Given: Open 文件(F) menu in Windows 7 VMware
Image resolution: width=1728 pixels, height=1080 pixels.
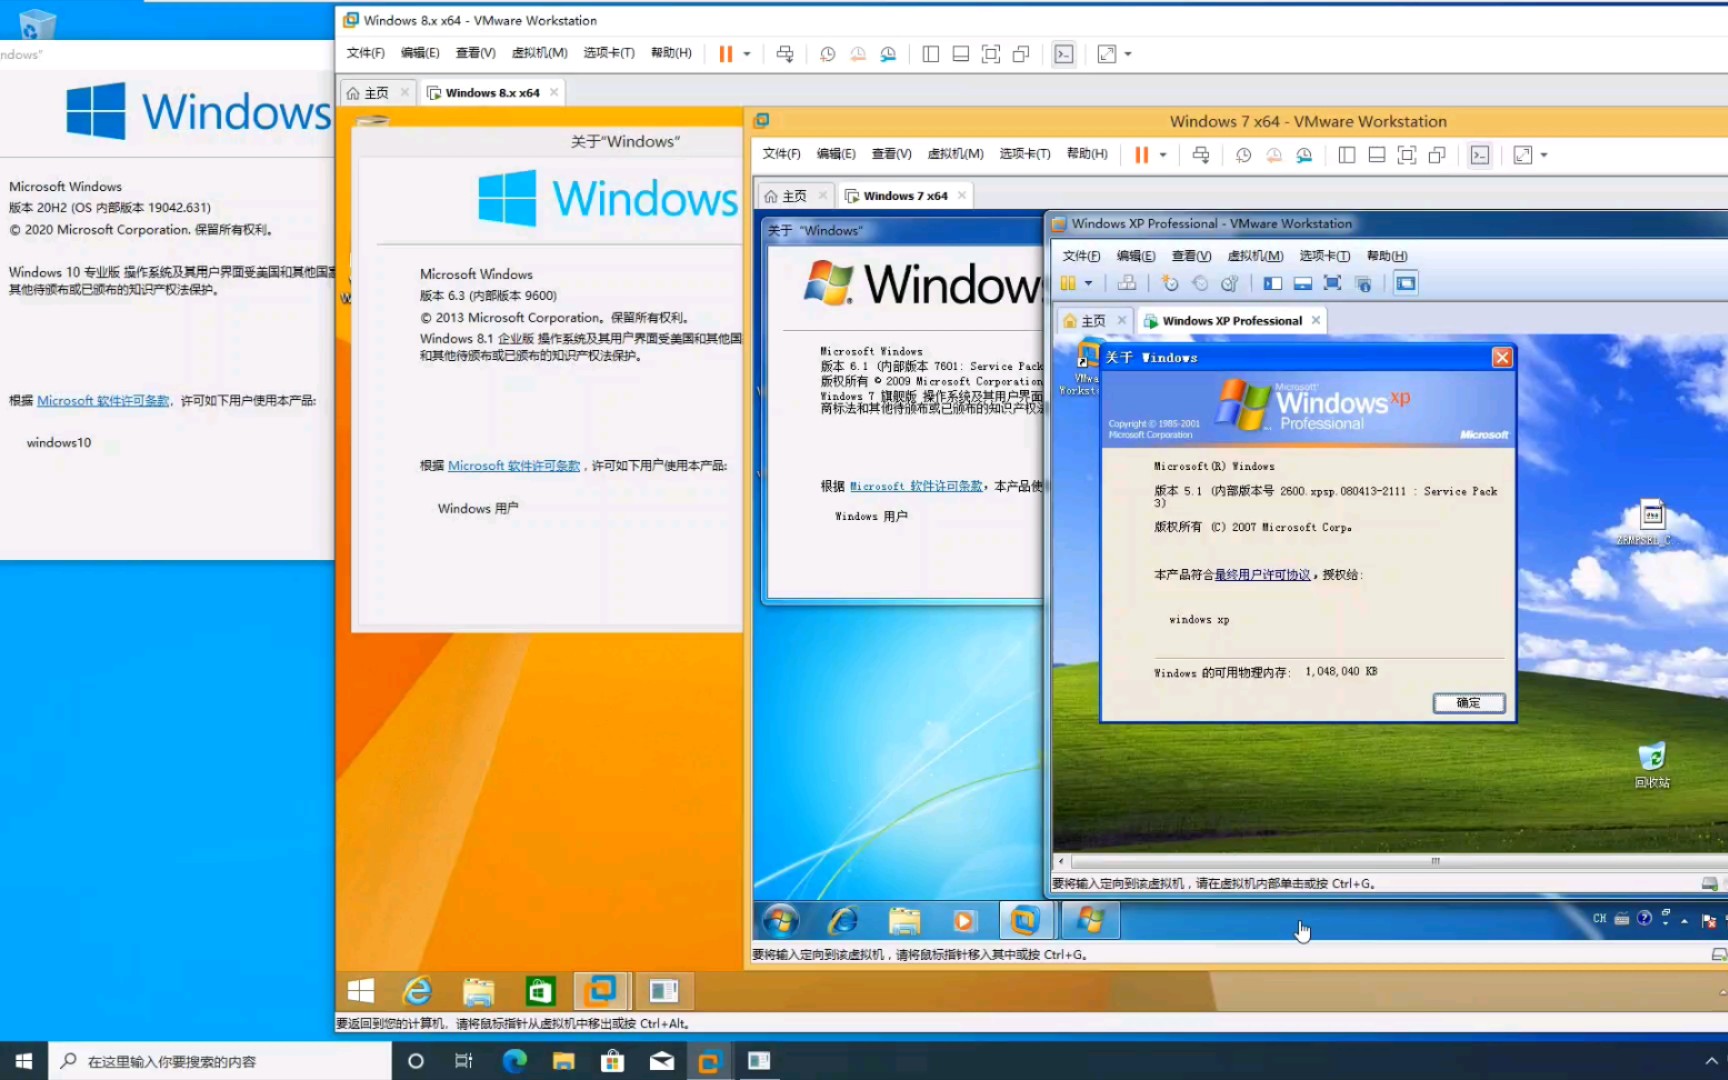Looking at the screenshot, I should tap(781, 154).
